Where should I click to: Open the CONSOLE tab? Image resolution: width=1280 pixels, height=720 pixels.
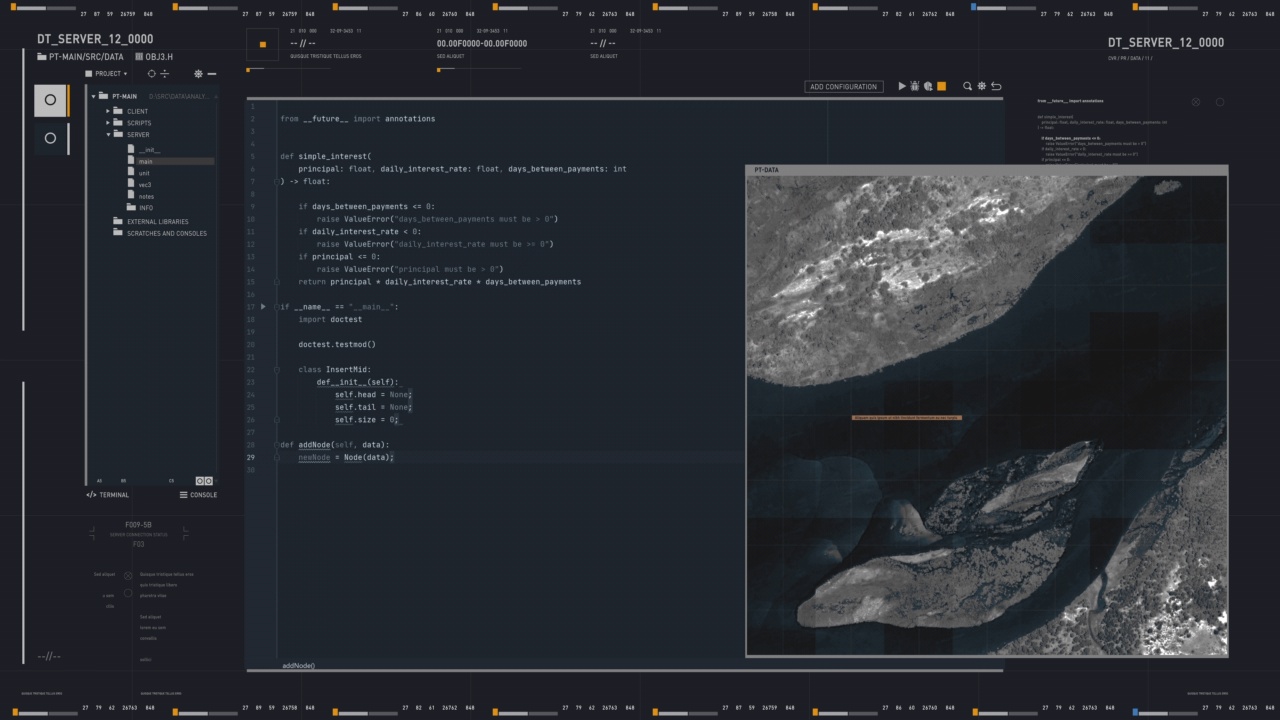pyautogui.click(x=199, y=495)
